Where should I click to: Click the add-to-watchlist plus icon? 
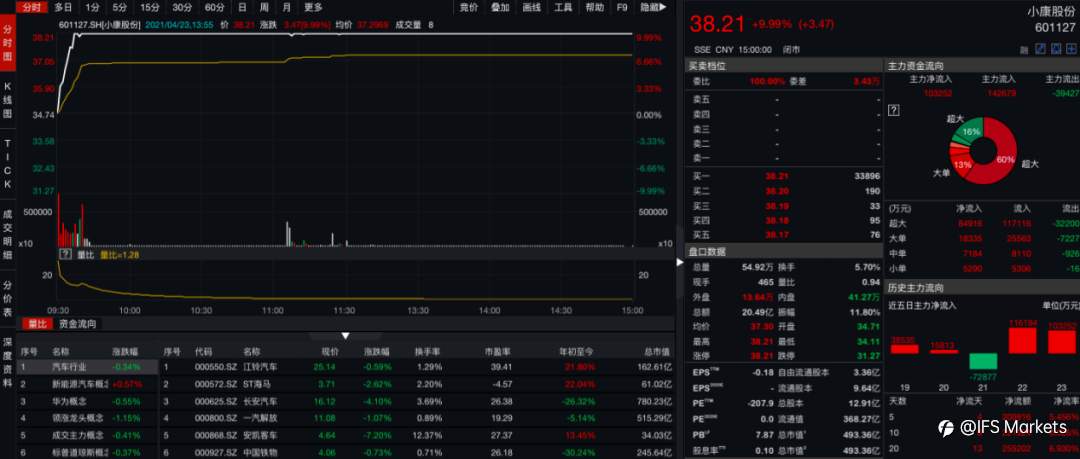(1071, 49)
